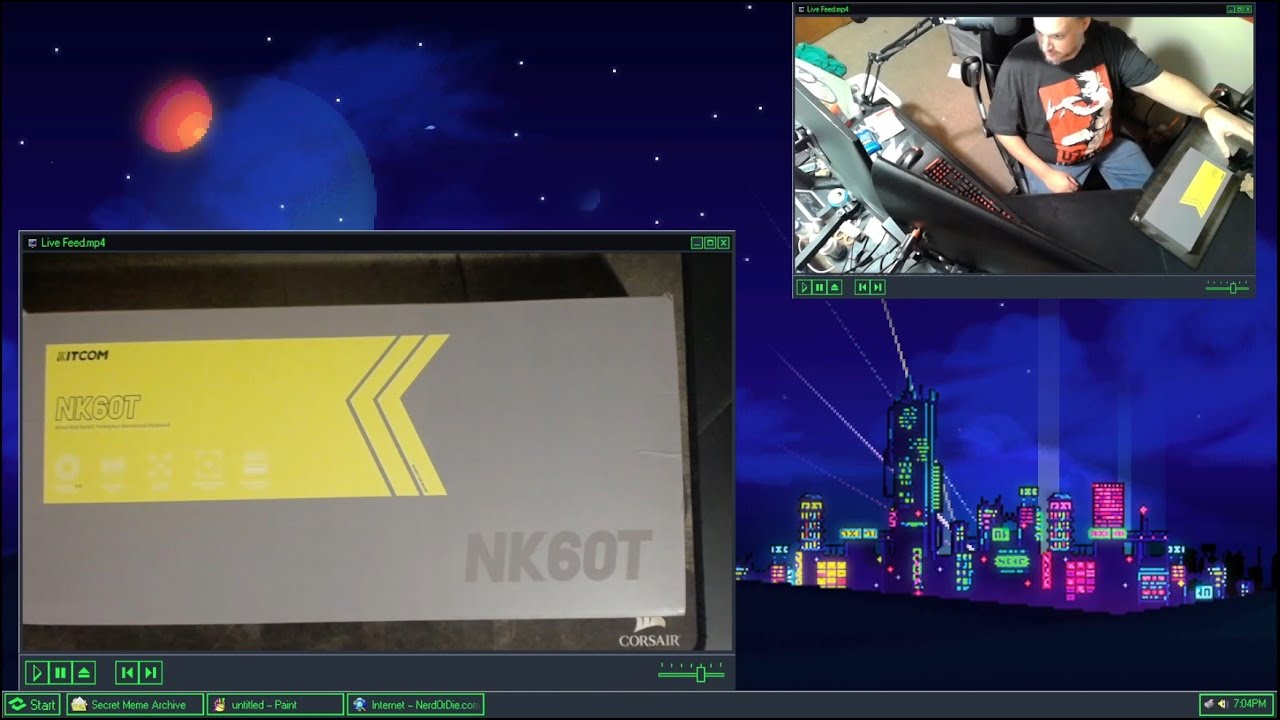The height and width of the screenshot is (720, 1280).
Task: Eject media in the NK60T box feed window
Action: [x=84, y=673]
